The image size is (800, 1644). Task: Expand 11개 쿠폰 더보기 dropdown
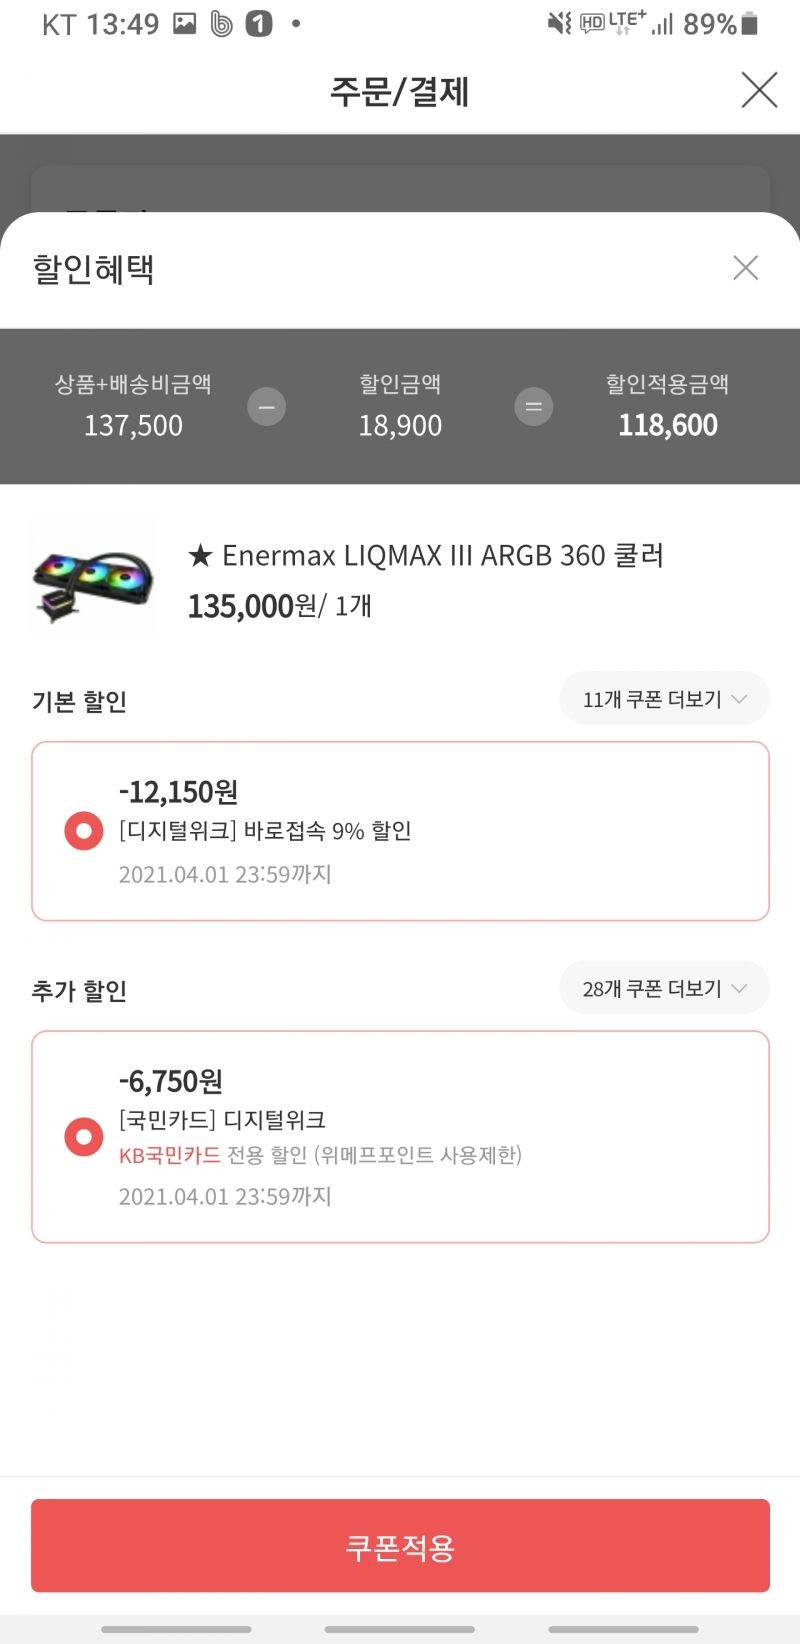point(664,699)
